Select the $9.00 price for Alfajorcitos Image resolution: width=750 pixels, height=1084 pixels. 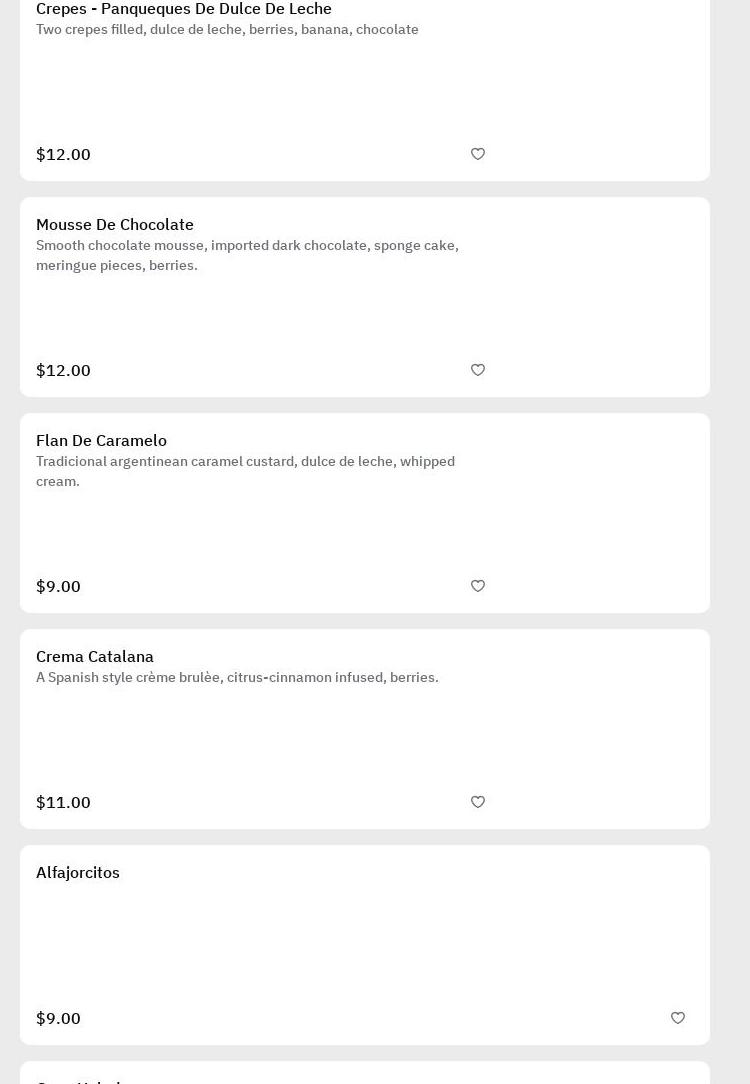[x=58, y=1018]
